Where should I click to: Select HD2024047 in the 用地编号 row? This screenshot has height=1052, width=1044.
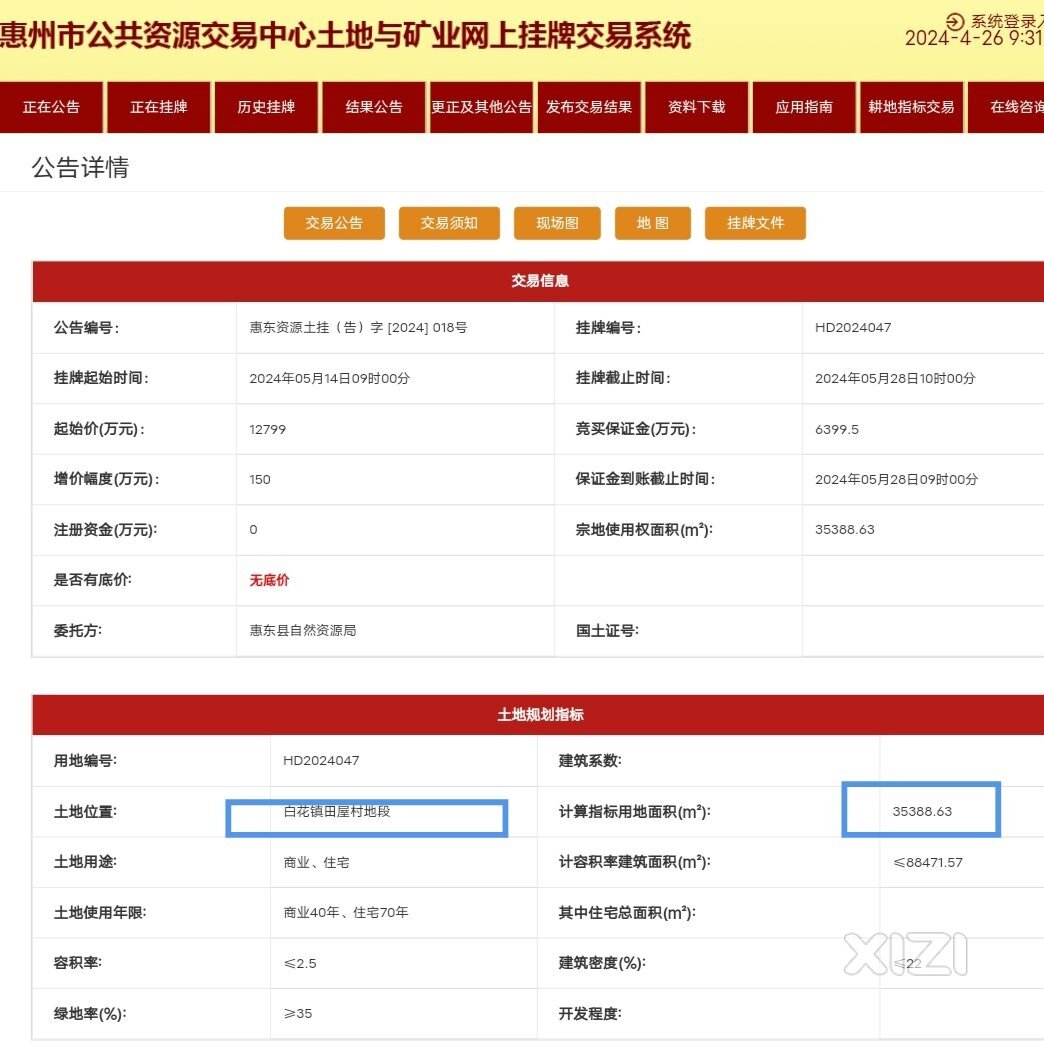coord(321,761)
